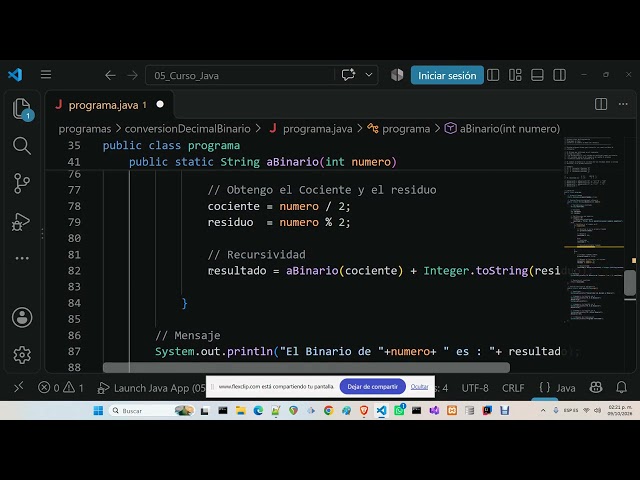Image resolution: width=640 pixels, height=480 pixels.
Task: Click in the cociente = numero / 2 line
Action: click(x=279, y=206)
